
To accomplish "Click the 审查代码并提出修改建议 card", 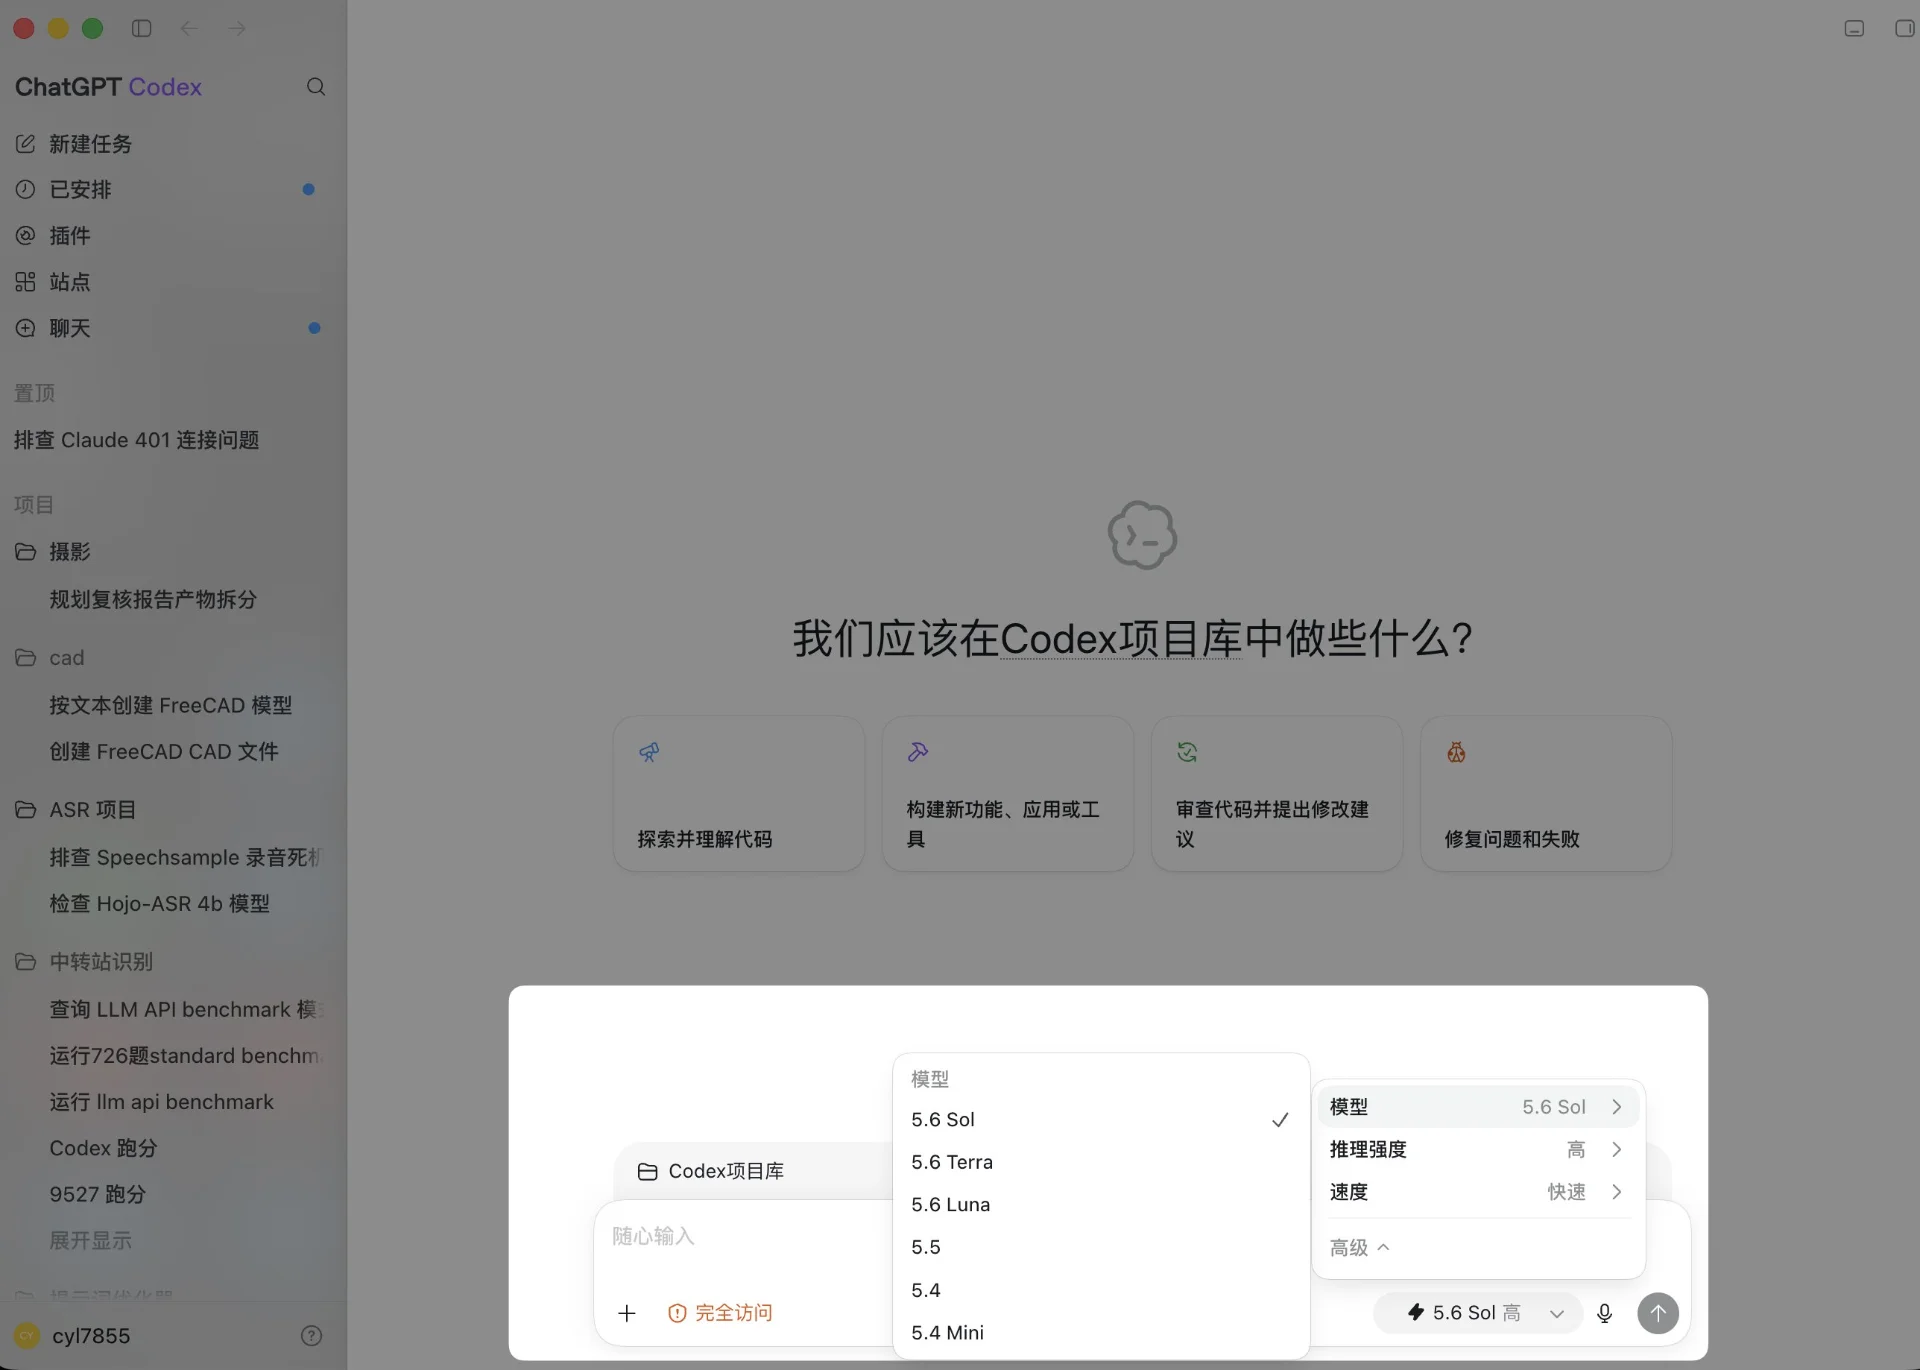I will pos(1277,794).
